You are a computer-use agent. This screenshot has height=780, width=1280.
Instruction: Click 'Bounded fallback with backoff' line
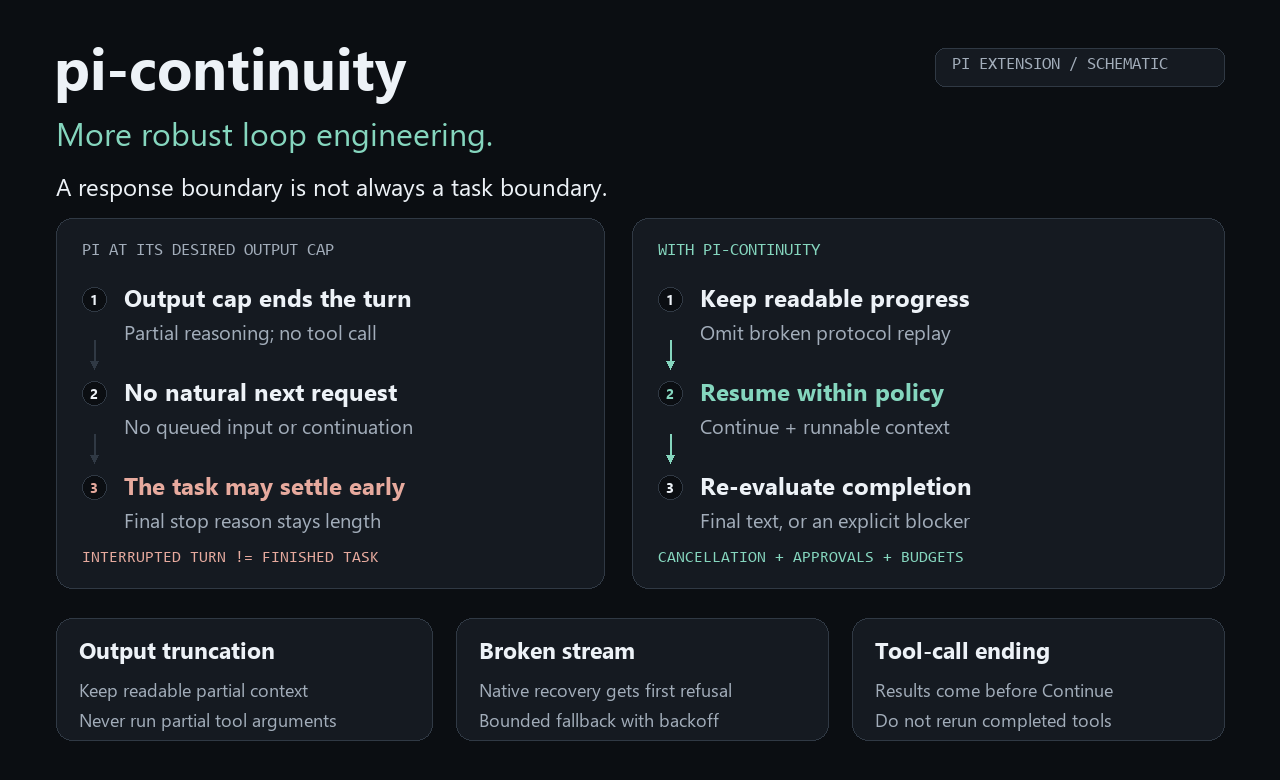(598, 721)
